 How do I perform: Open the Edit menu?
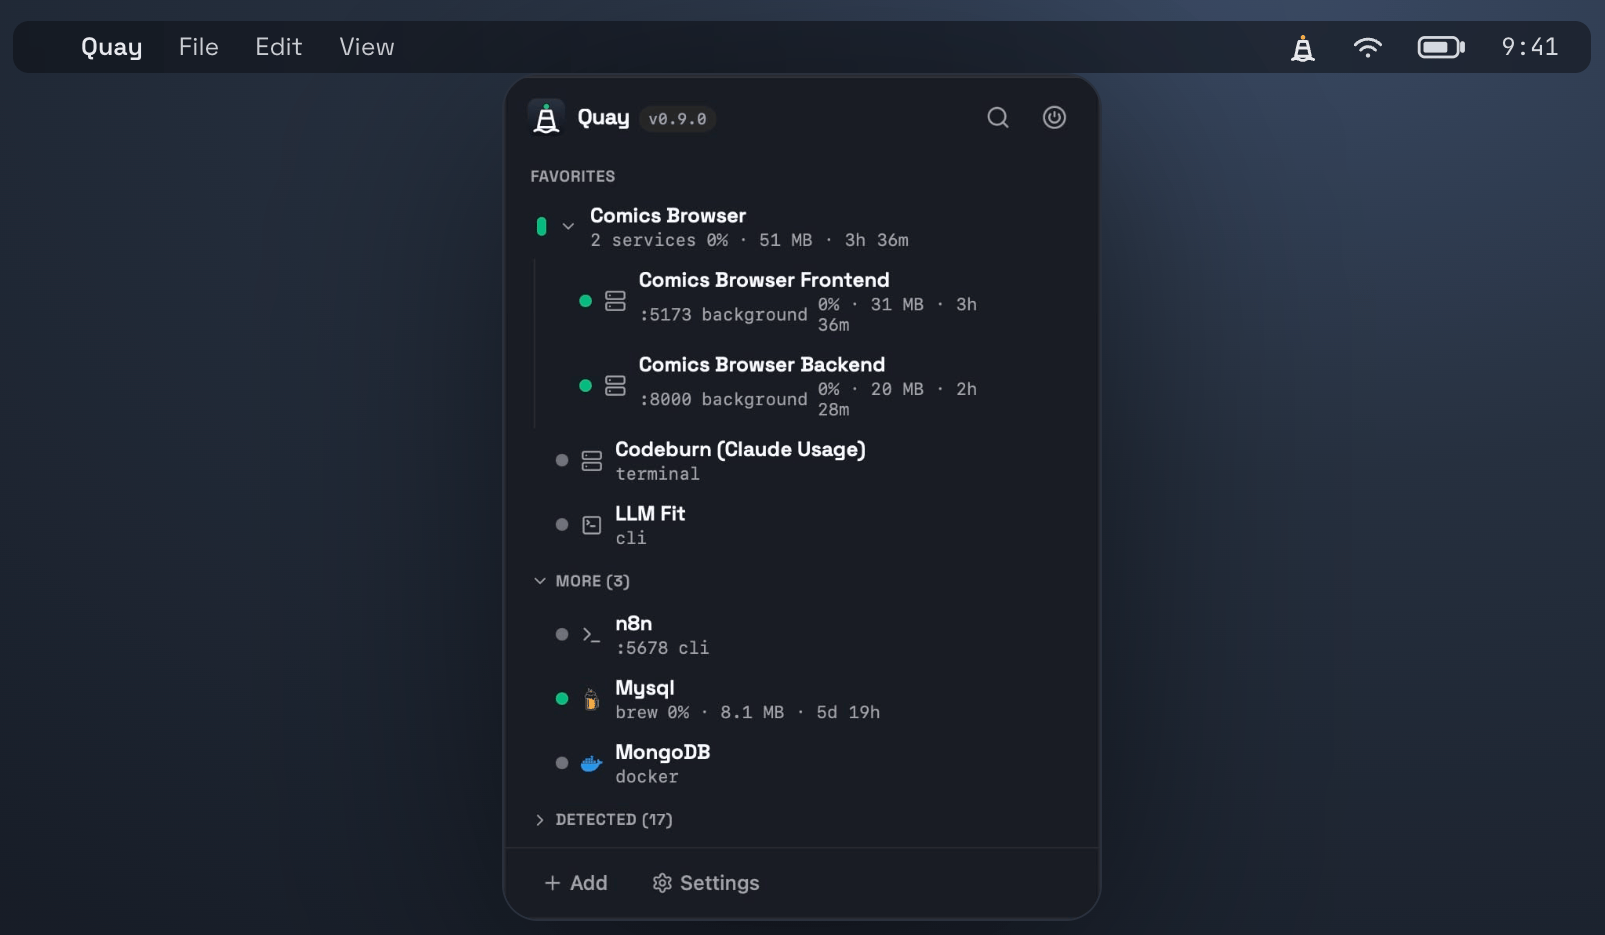click(278, 47)
